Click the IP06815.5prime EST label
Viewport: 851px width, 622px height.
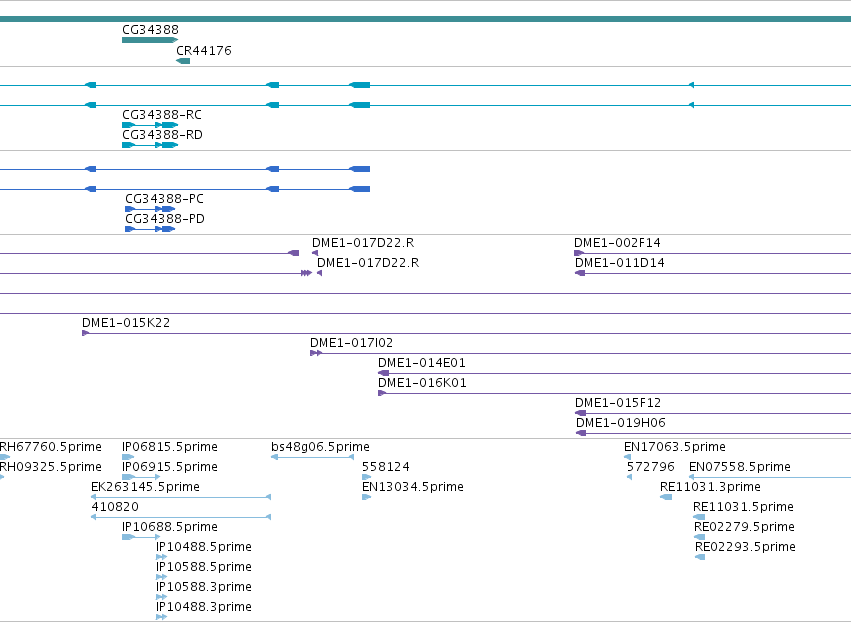tap(170, 447)
